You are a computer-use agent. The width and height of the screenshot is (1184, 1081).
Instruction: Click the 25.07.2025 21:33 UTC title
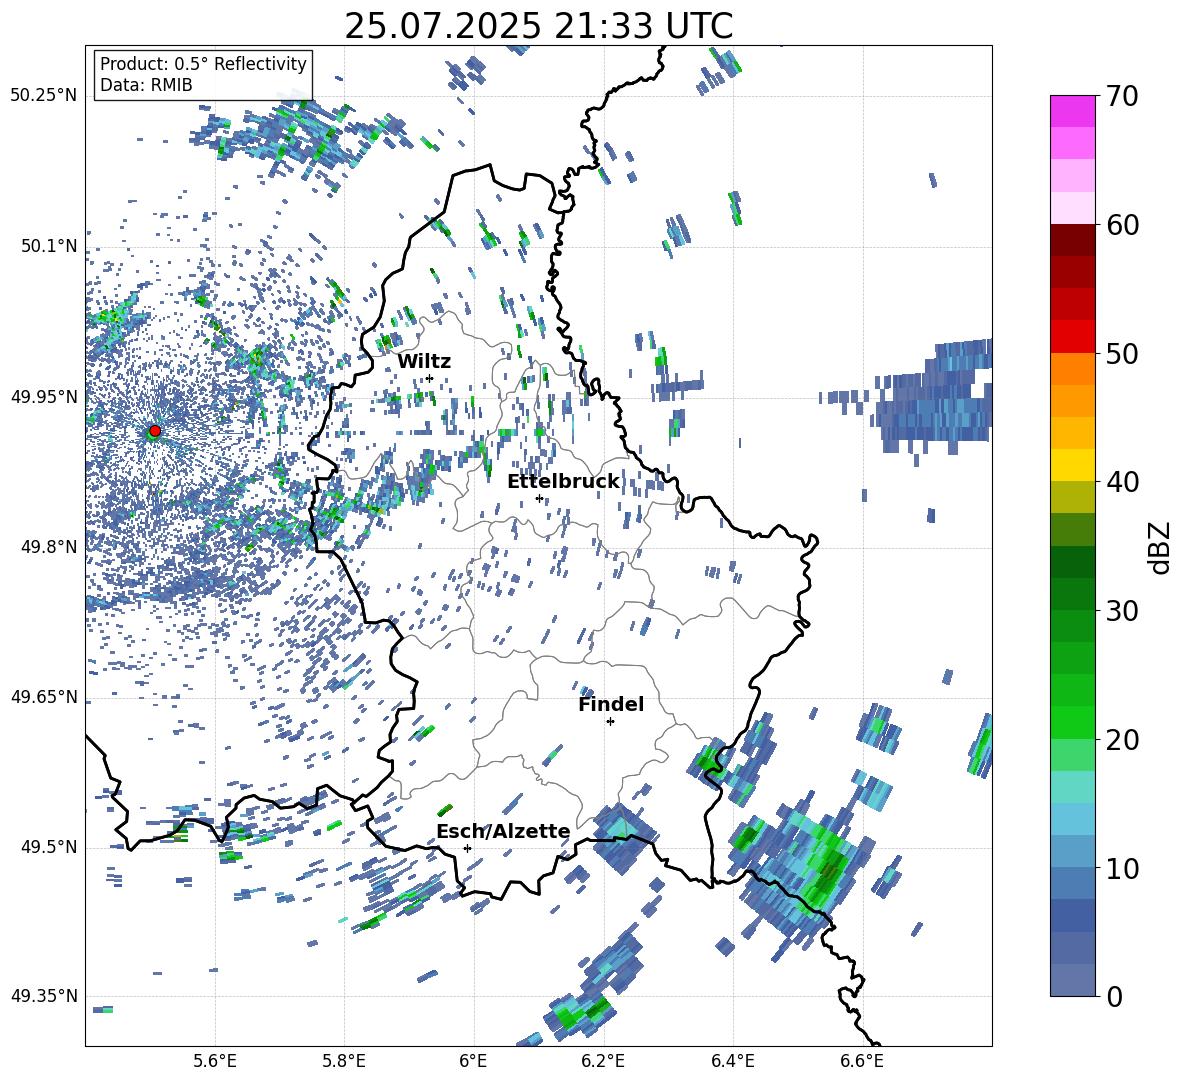point(539,26)
